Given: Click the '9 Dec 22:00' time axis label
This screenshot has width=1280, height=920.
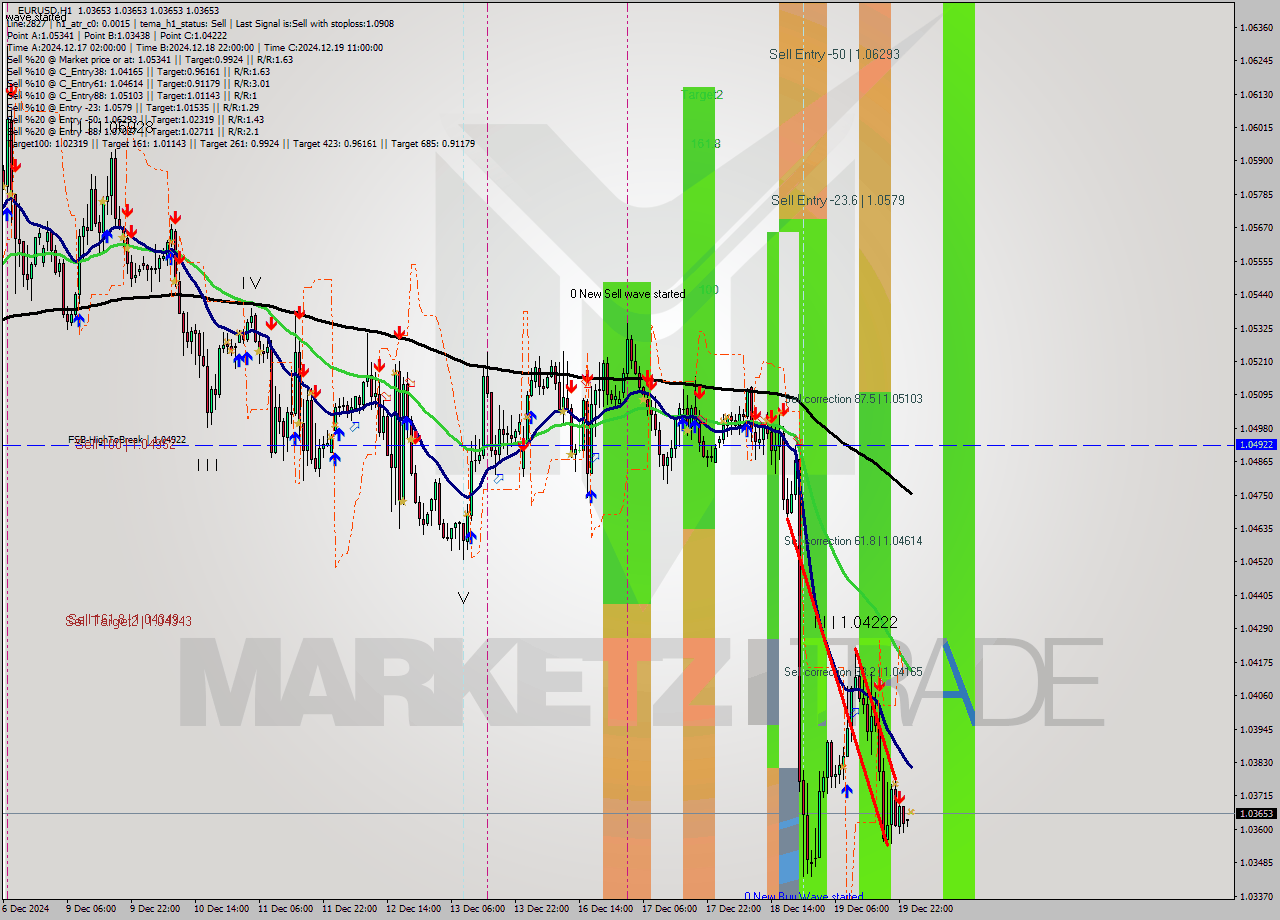Looking at the screenshot, I should 156,909.
